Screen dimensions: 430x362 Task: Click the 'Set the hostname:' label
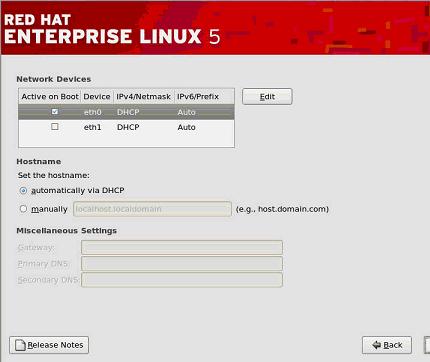54,175
